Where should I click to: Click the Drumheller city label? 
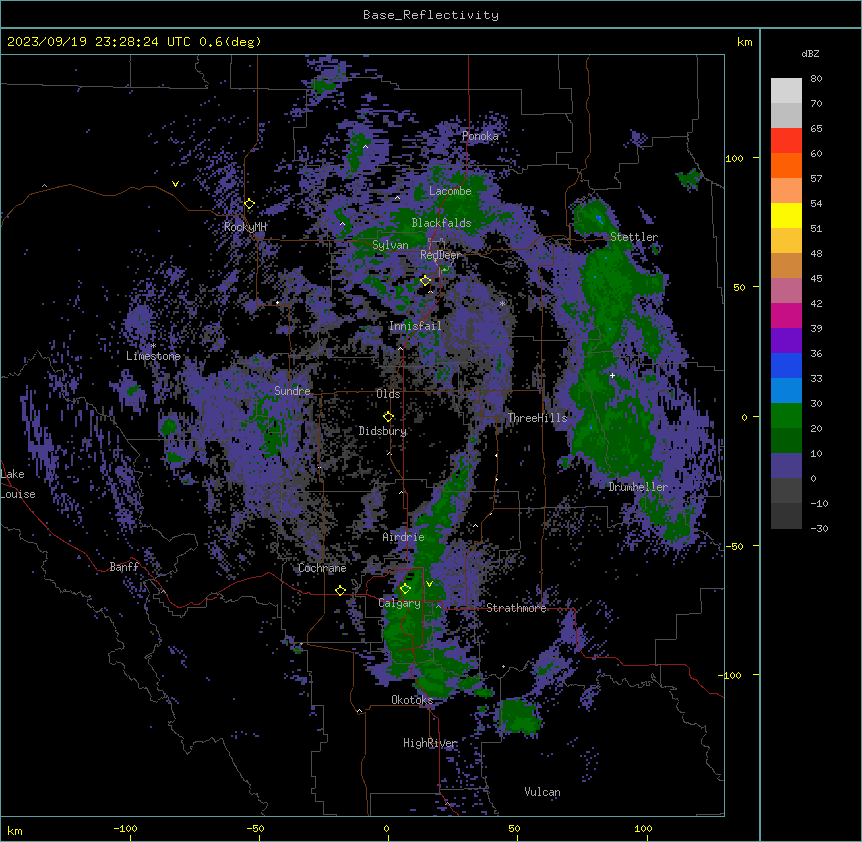638,487
